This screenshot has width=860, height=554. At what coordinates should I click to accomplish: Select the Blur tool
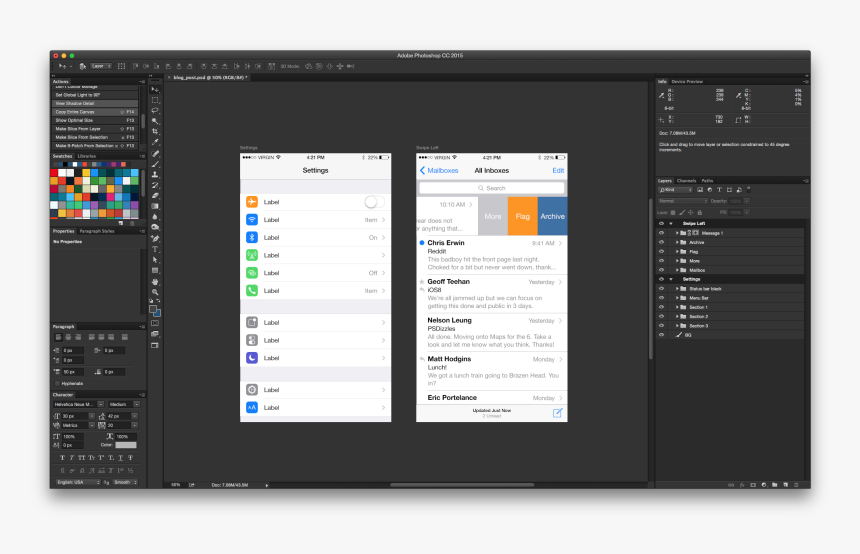click(x=155, y=217)
